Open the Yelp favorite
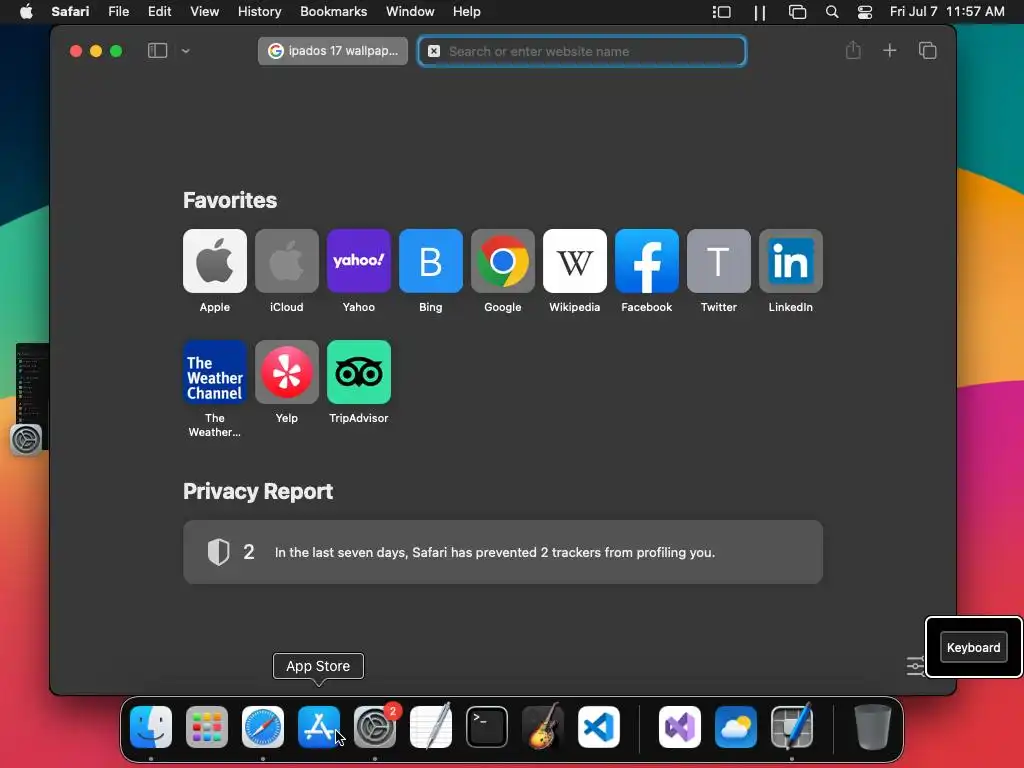The width and height of the screenshot is (1024, 768). 287,372
